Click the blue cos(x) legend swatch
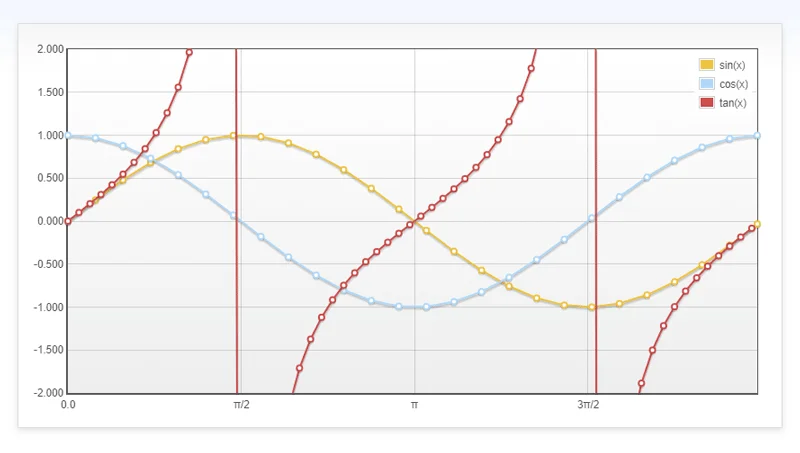 point(707,84)
